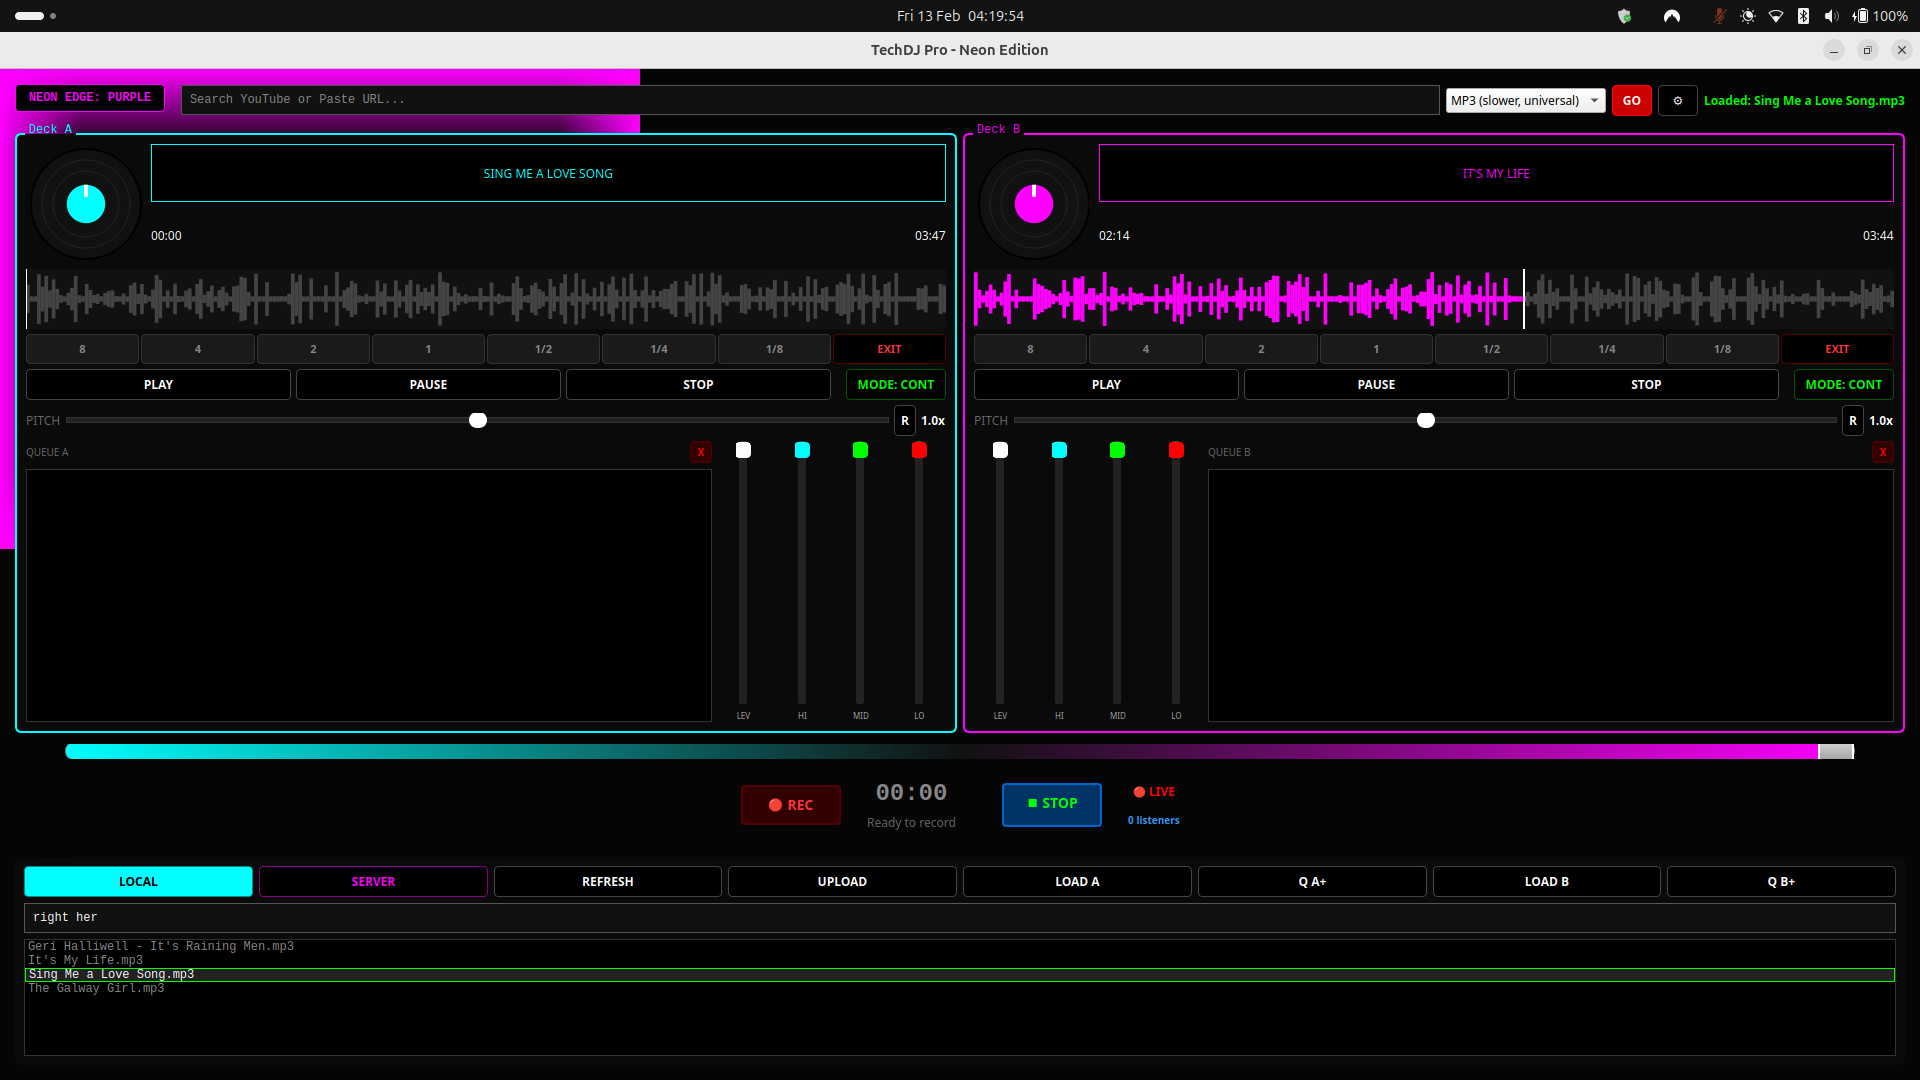Toggle Deck B MODE: CONT

coord(1843,385)
